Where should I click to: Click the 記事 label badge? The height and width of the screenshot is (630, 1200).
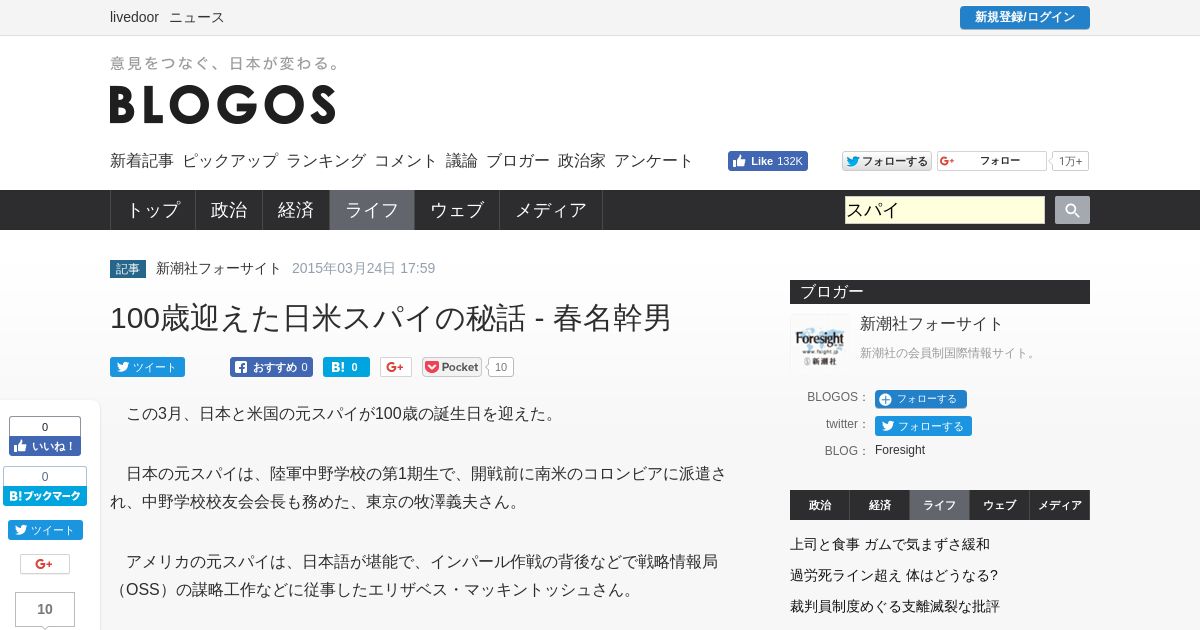tap(128, 269)
